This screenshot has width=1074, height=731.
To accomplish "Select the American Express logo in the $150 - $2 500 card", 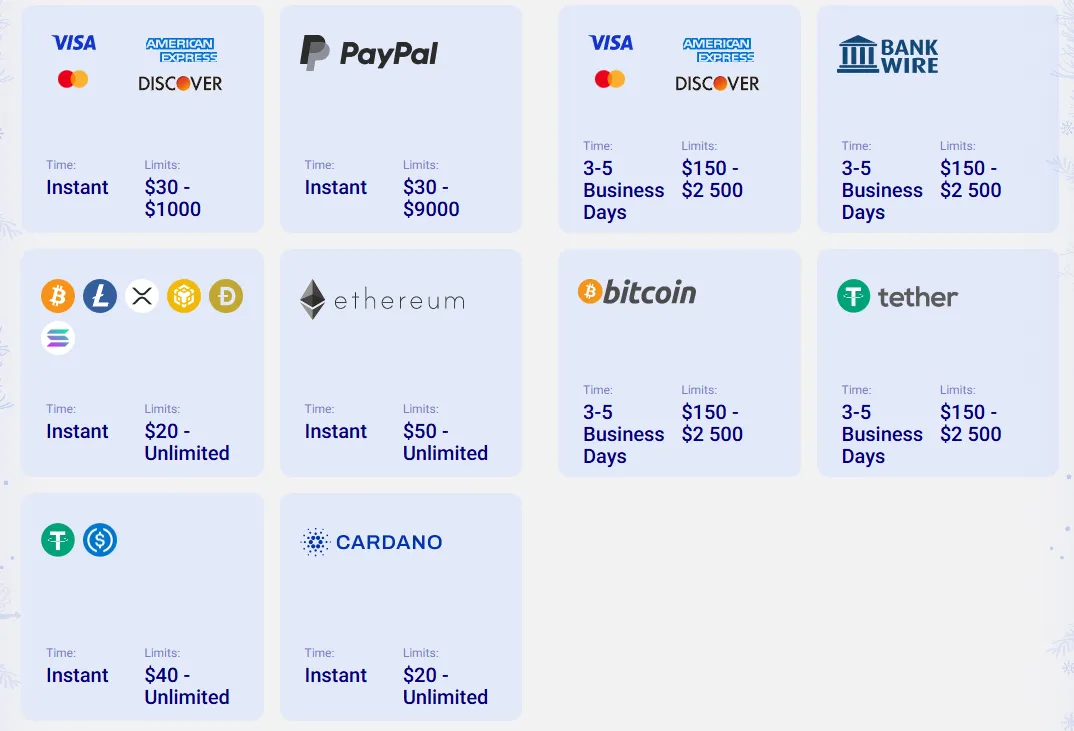I will [x=717, y=50].
